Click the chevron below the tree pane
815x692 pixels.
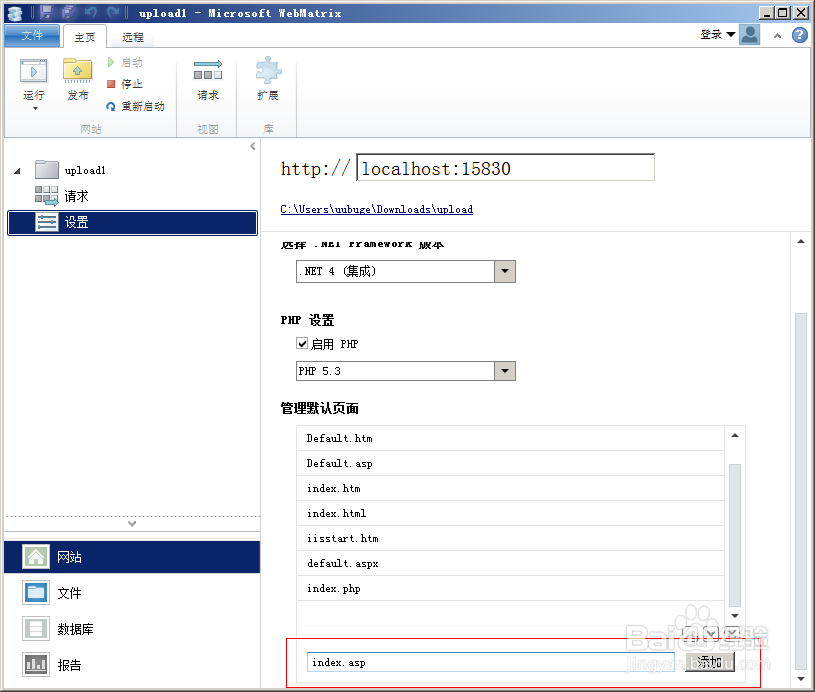(x=132, y=524)
